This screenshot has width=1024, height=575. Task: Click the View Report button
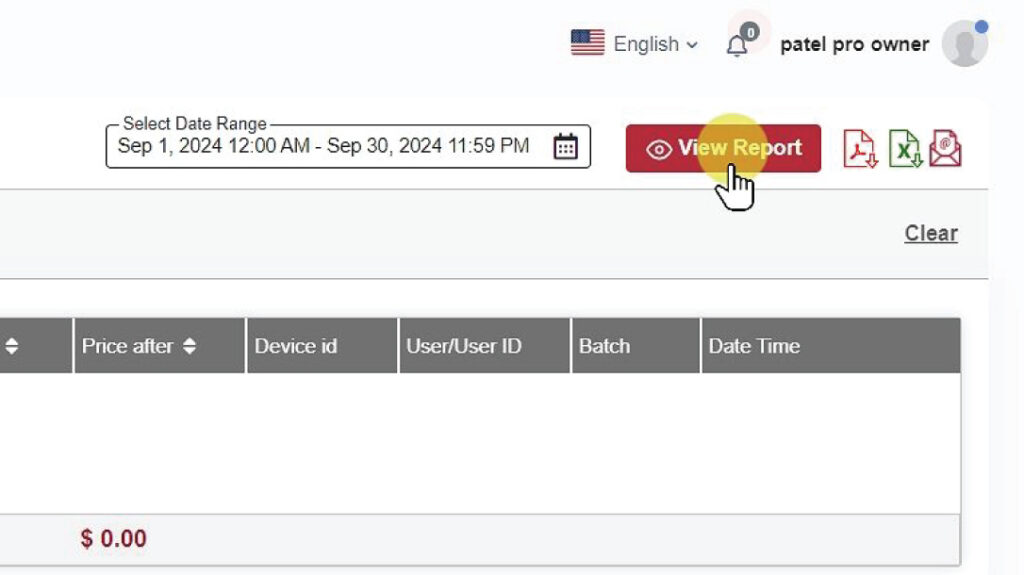click(723, 148)
